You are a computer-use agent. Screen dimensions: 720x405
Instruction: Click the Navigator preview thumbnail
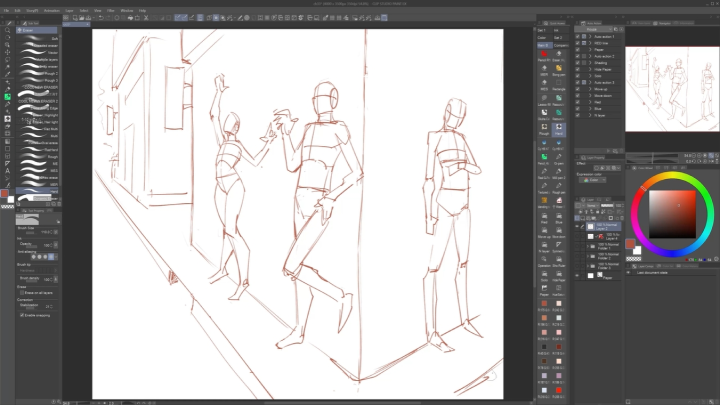tap(672, 89)
